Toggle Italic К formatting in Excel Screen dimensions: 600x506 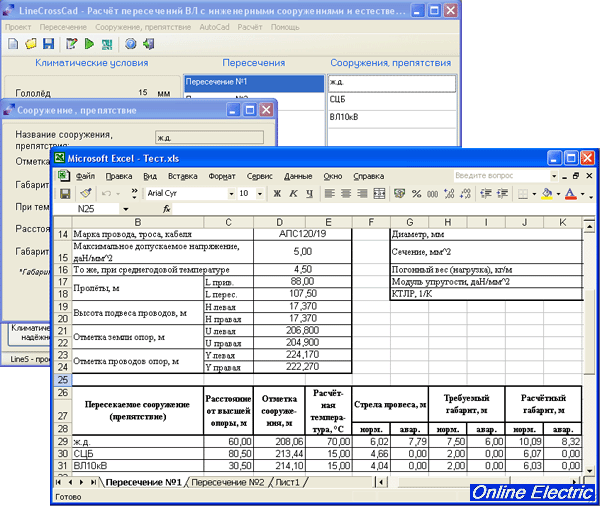293,194
